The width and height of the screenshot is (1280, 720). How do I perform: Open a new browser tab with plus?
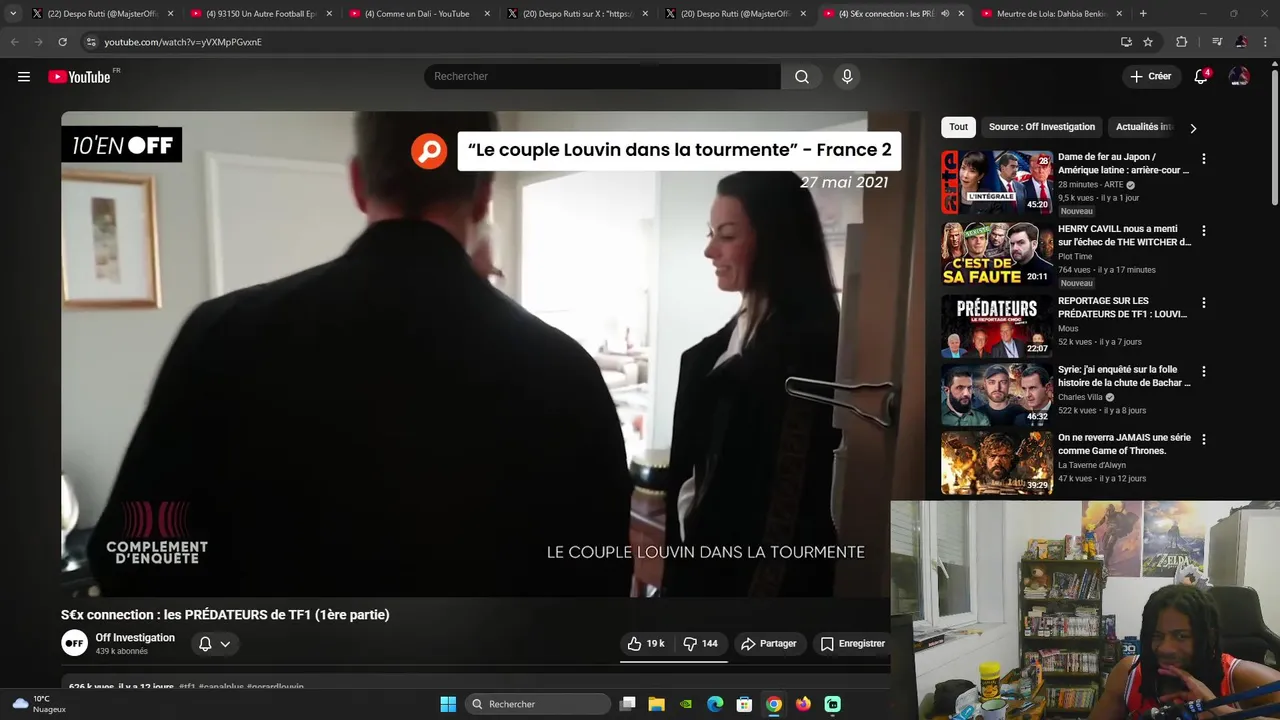pyautogui.click(x=1143, y=14)
